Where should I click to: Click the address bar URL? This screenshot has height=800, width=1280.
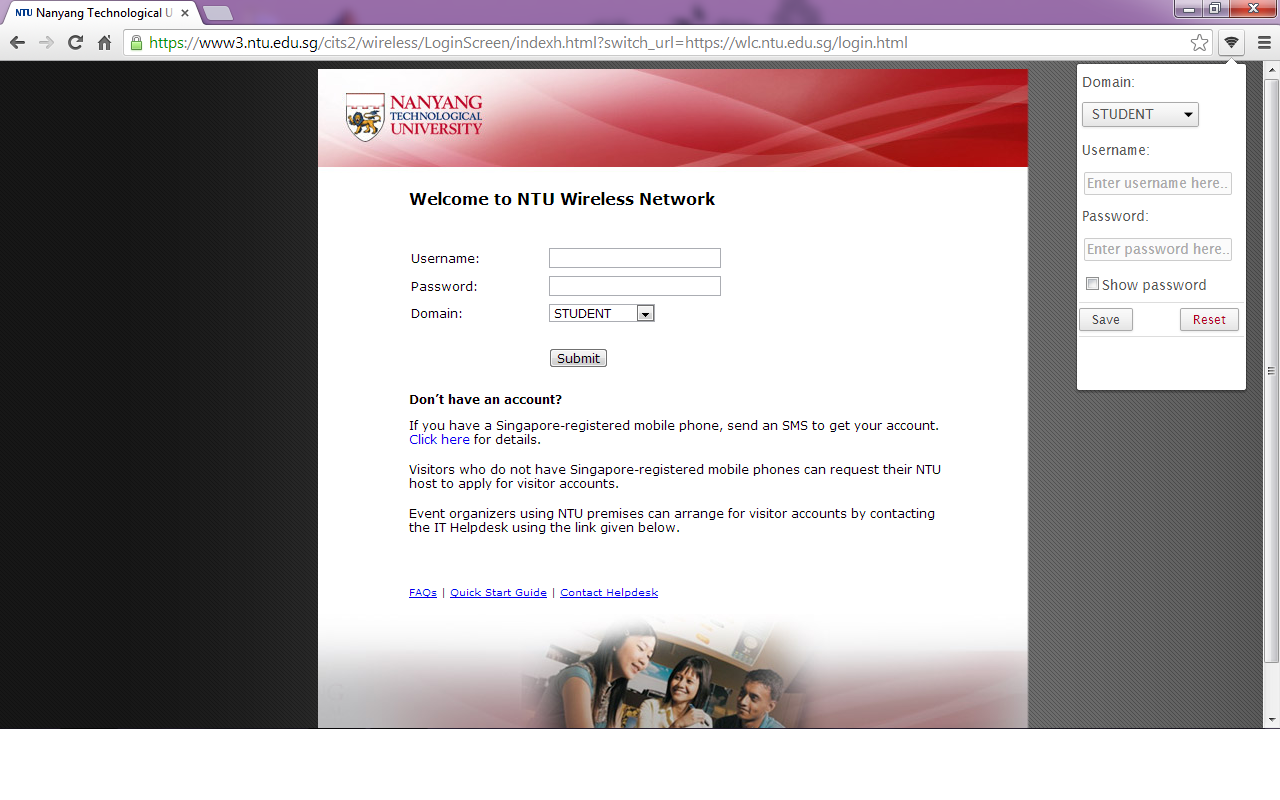528,43
